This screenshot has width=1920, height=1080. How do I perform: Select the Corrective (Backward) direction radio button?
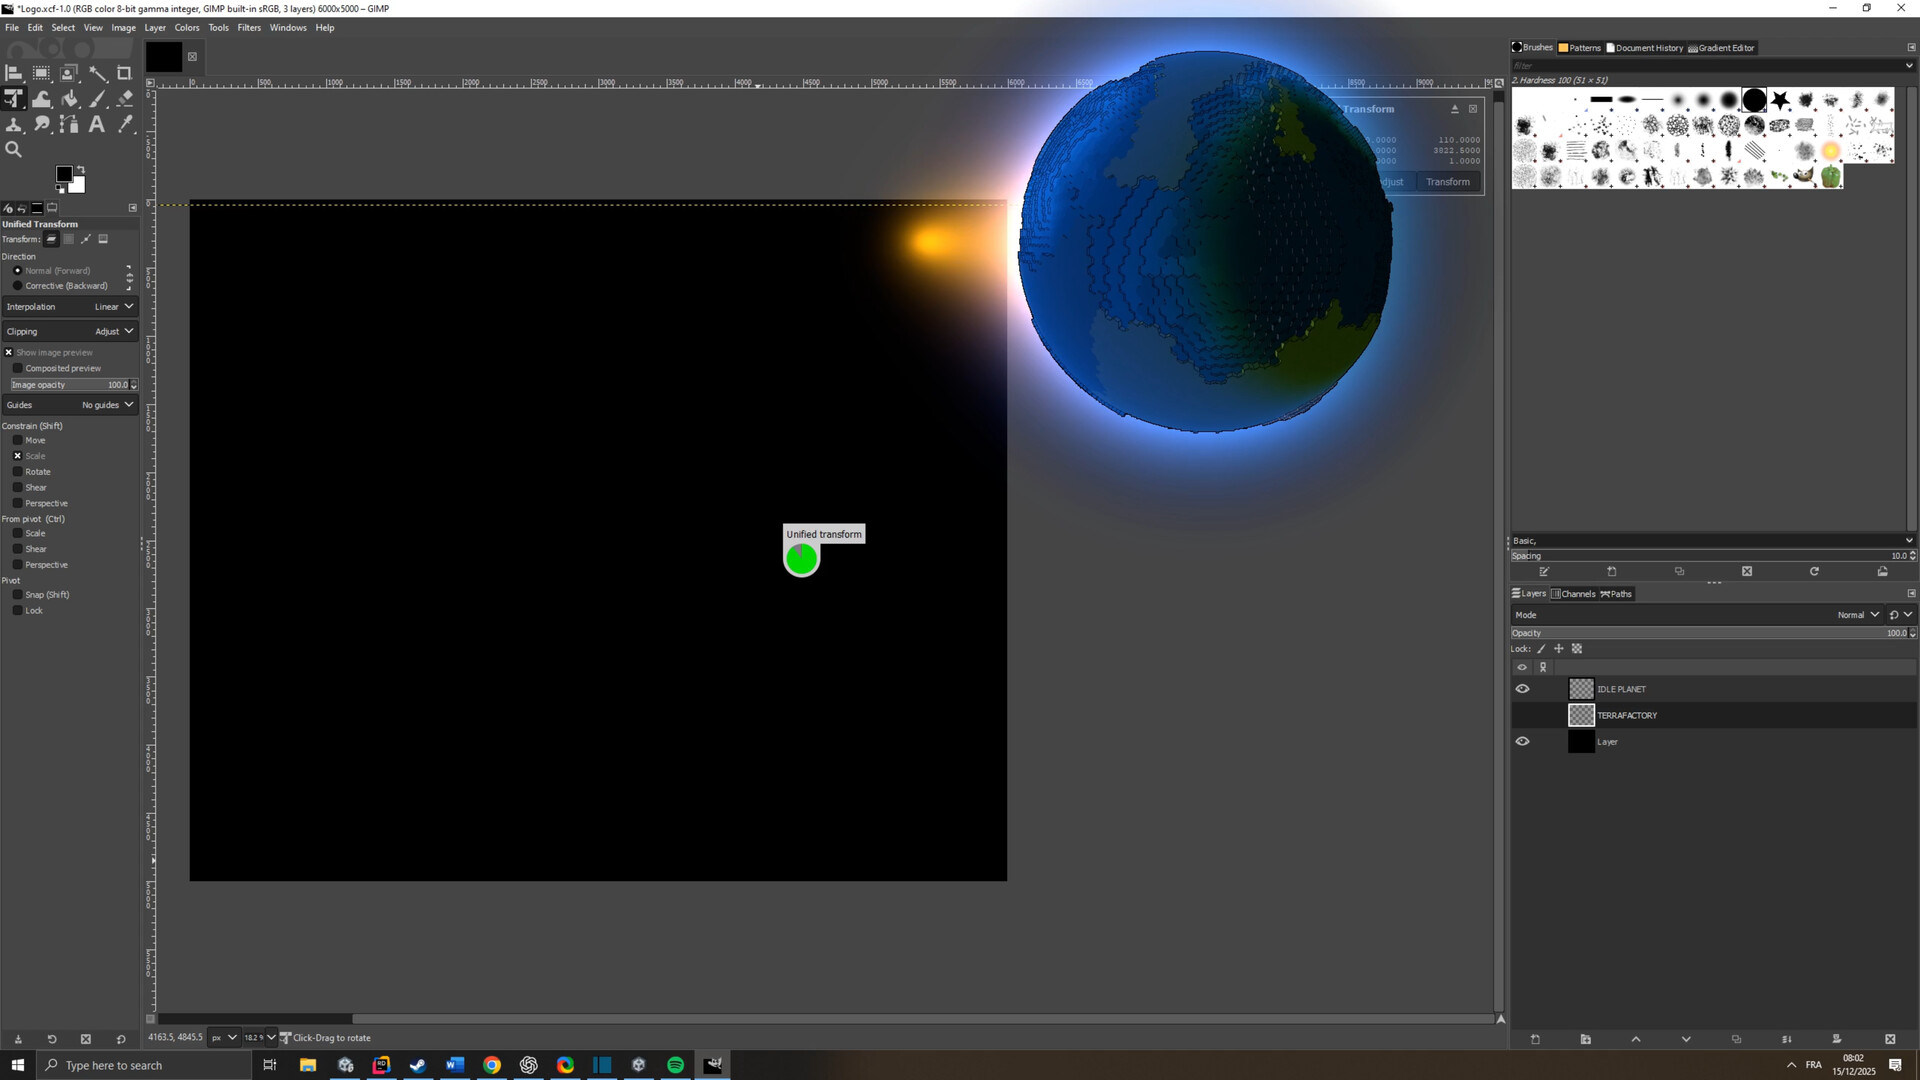[x=17, y=285]
